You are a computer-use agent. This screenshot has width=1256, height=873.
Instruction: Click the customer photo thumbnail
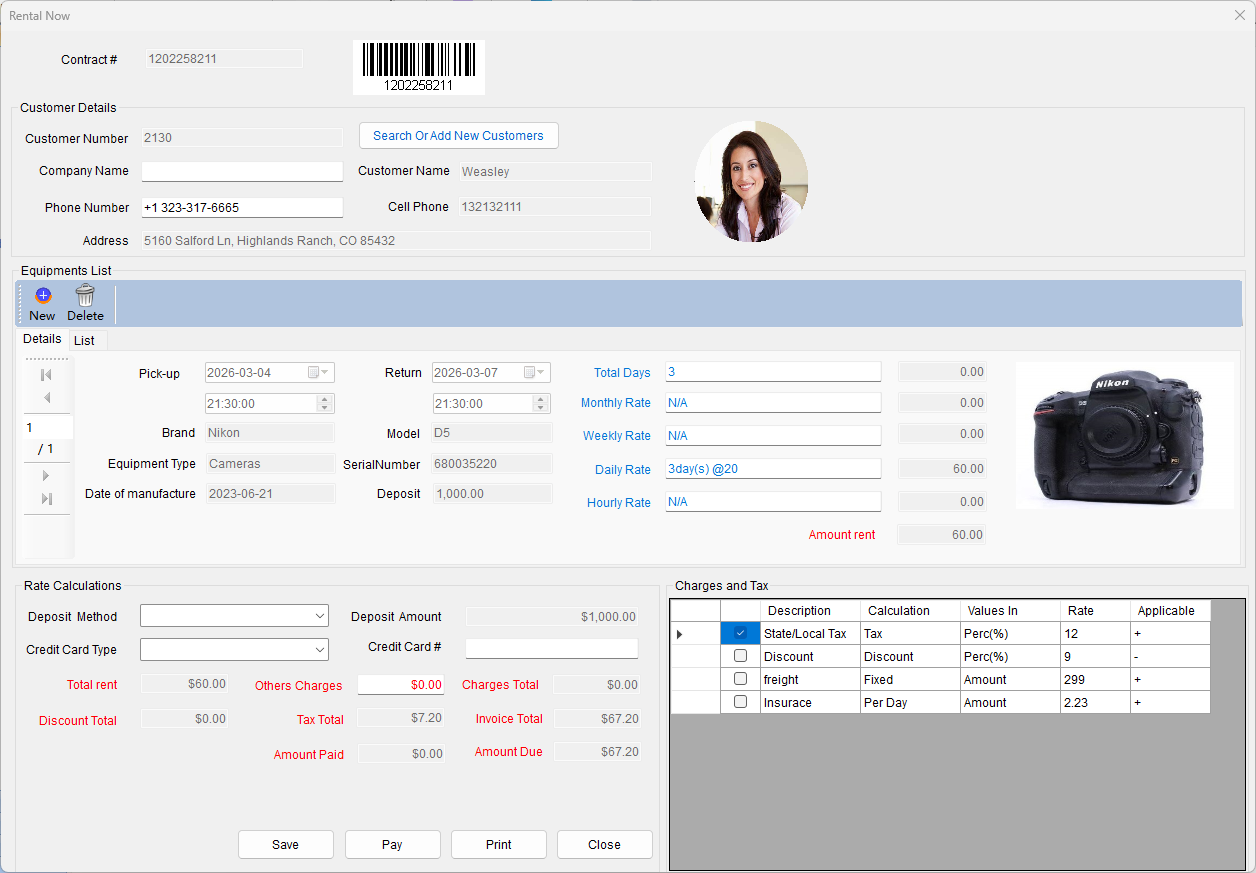click(751, 182)
